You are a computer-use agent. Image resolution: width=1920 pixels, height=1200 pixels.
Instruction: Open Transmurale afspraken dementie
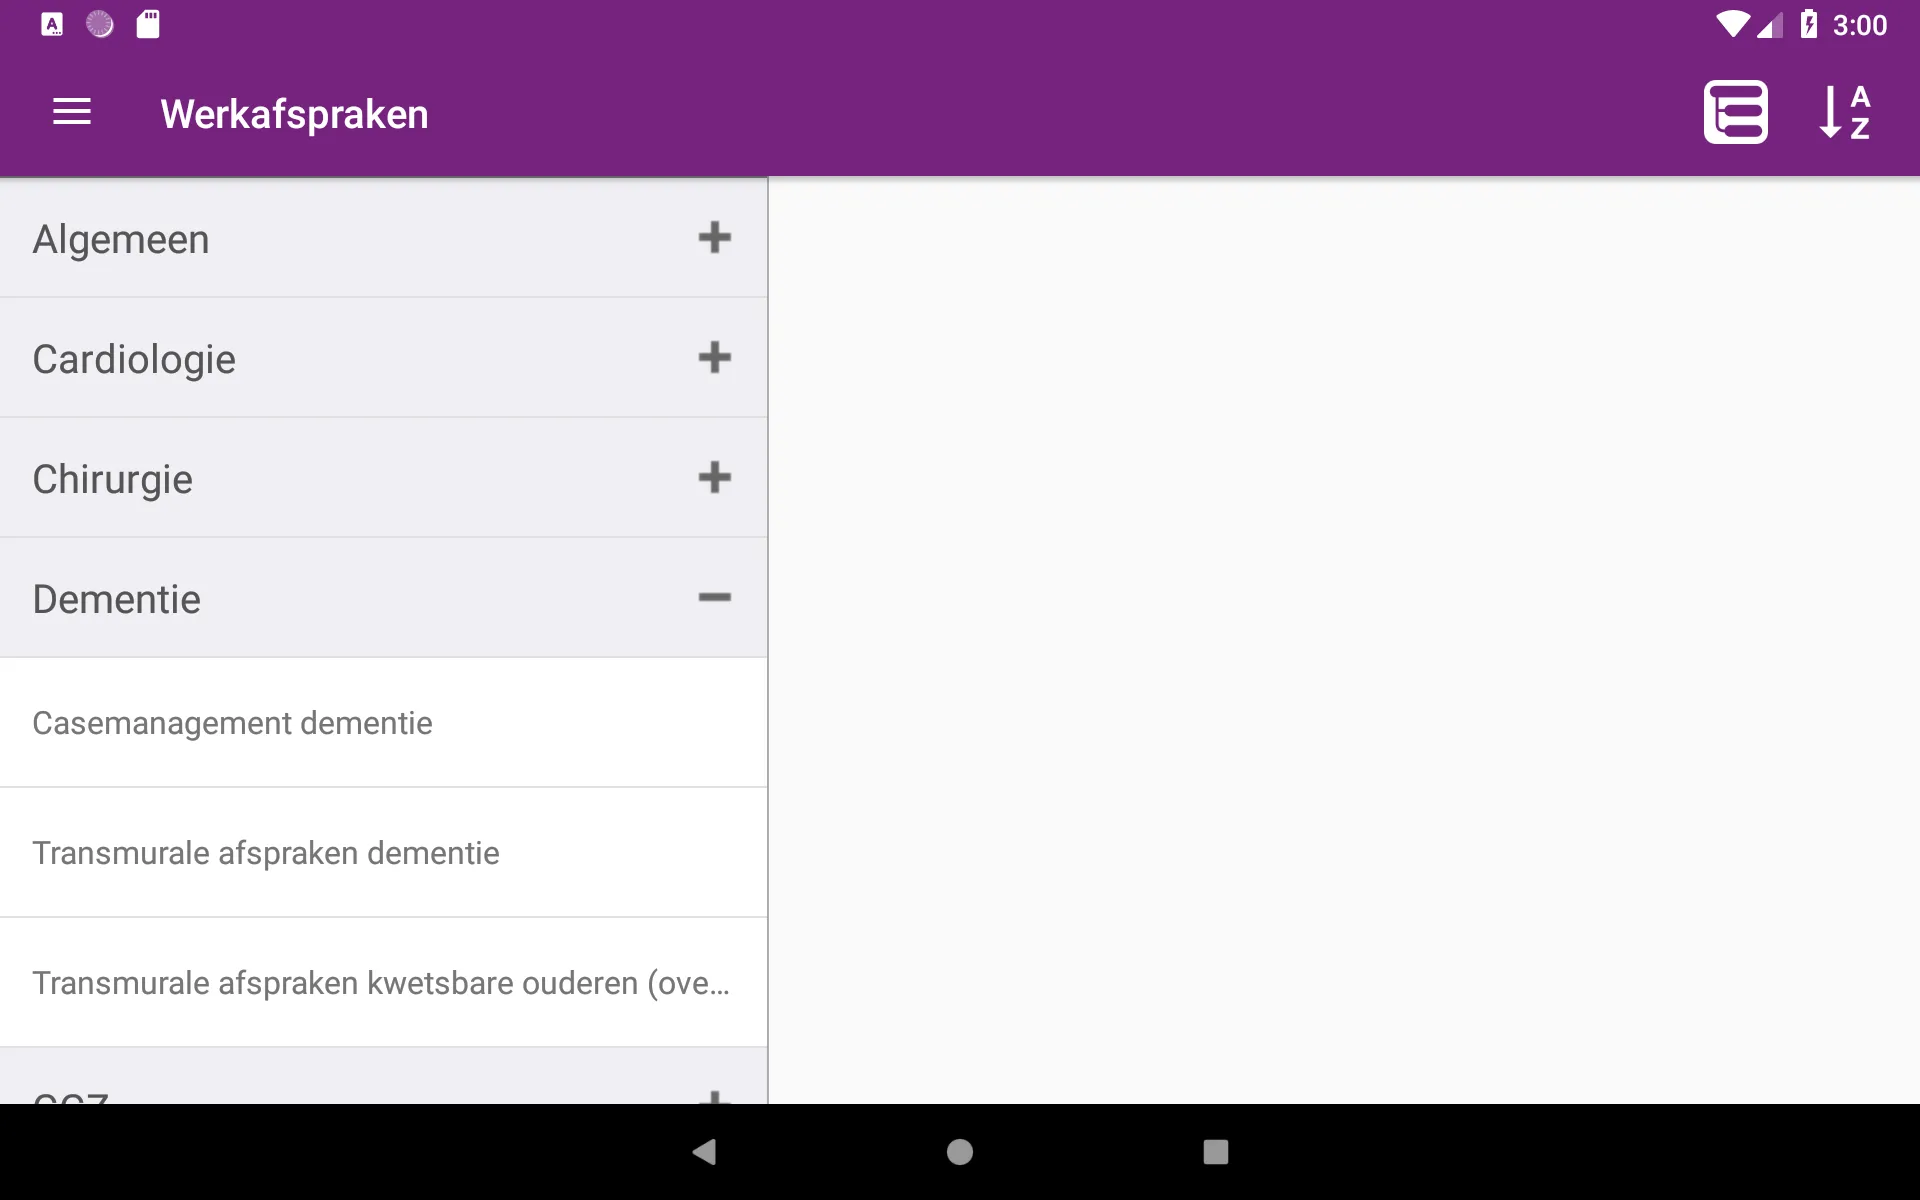pyautogui.click(x=384, y=853)
